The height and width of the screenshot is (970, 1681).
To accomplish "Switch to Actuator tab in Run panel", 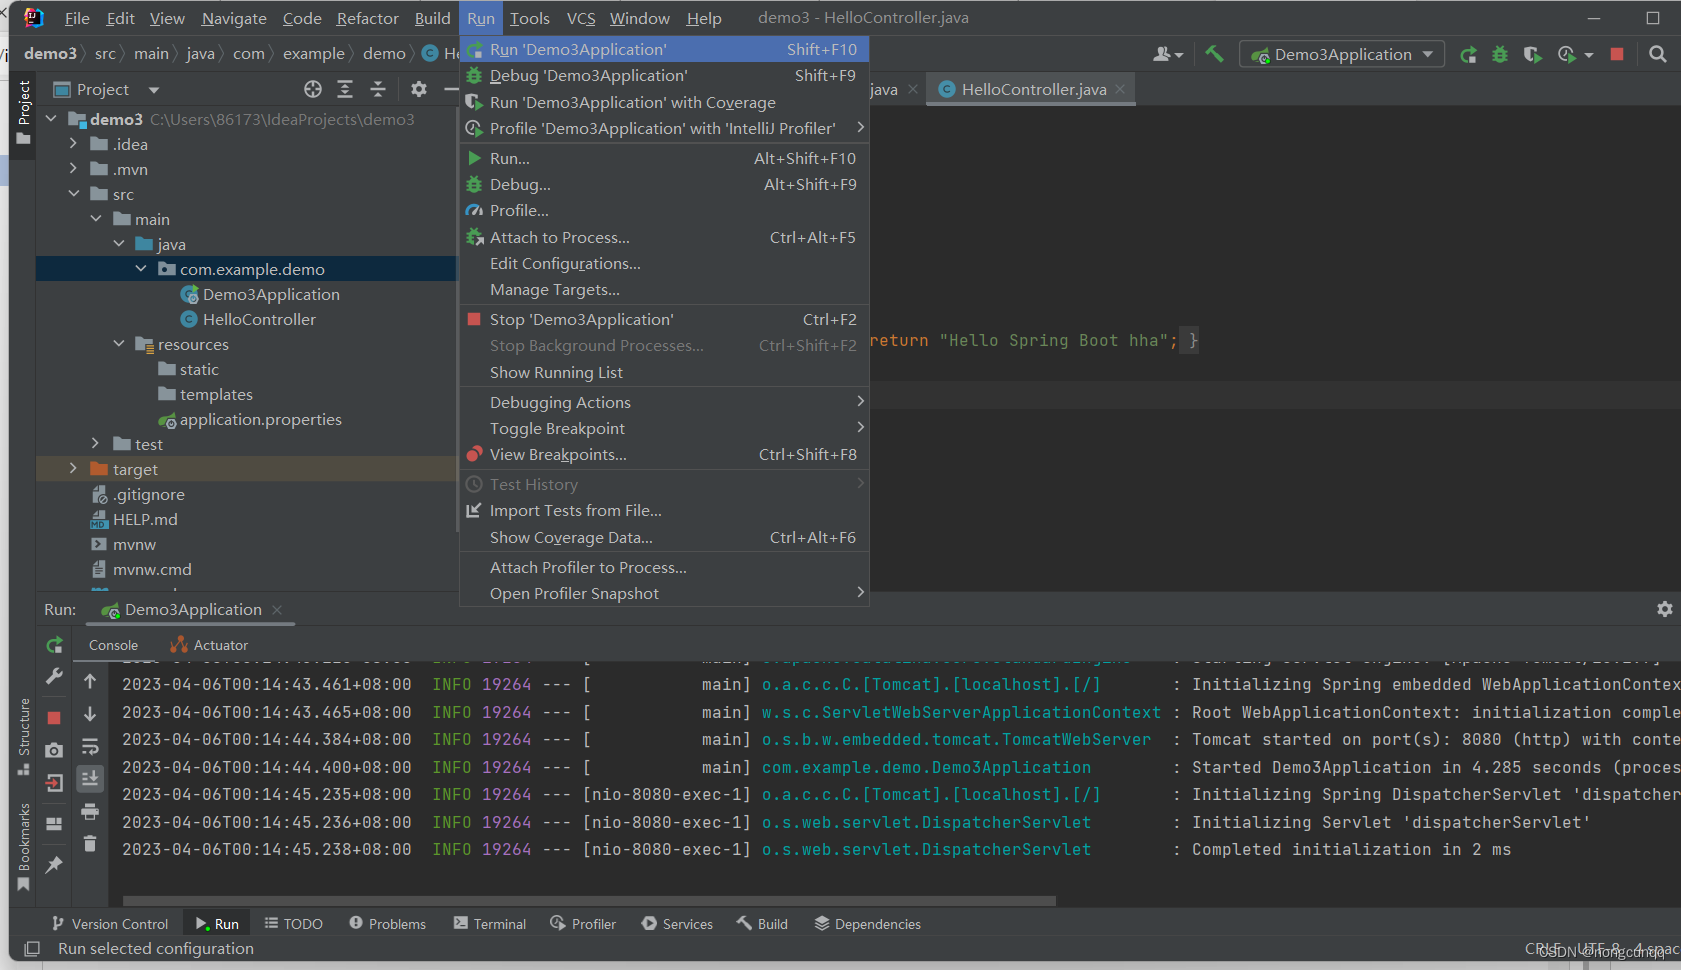I will 209,645.
